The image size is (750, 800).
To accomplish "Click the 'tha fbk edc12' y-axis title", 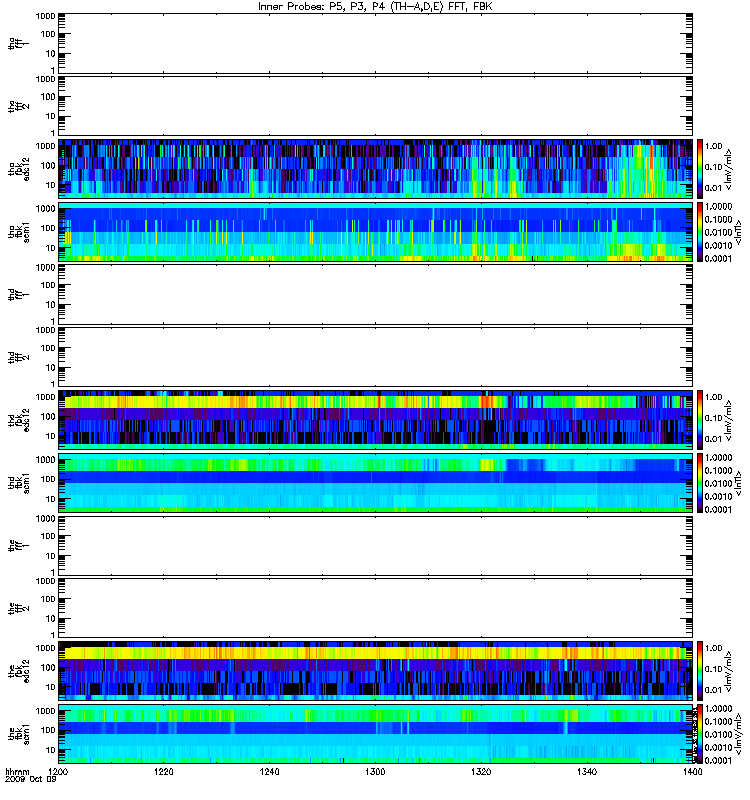I will pyautogui.click(x=19, y=167).
